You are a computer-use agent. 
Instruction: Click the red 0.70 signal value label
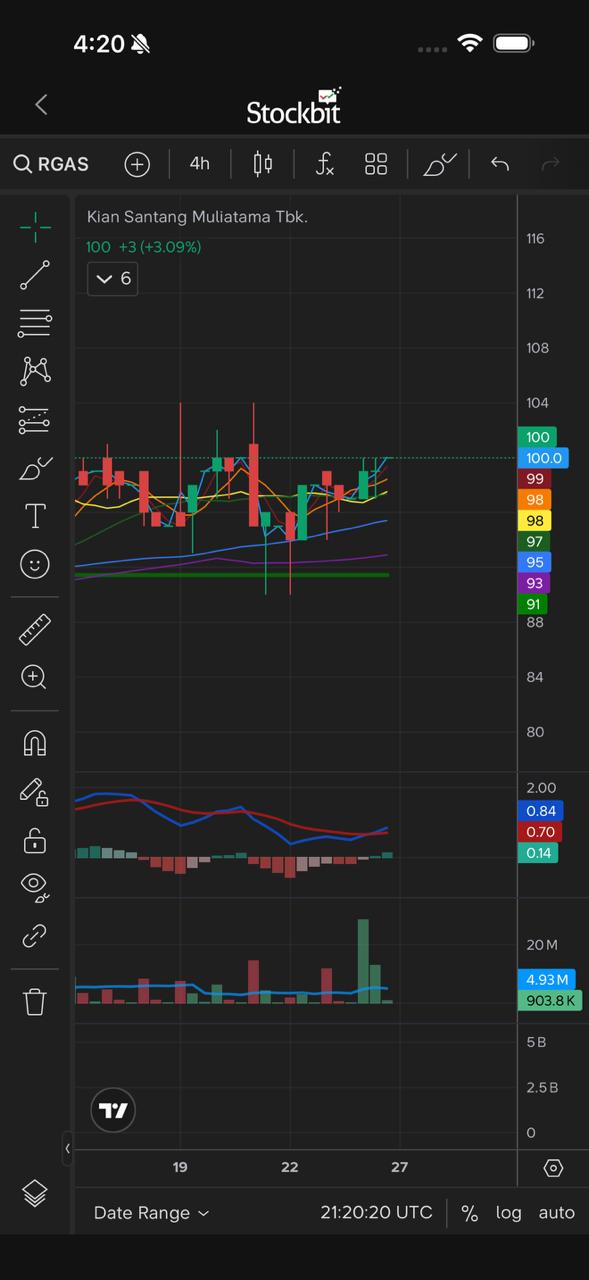coord(540,832)
